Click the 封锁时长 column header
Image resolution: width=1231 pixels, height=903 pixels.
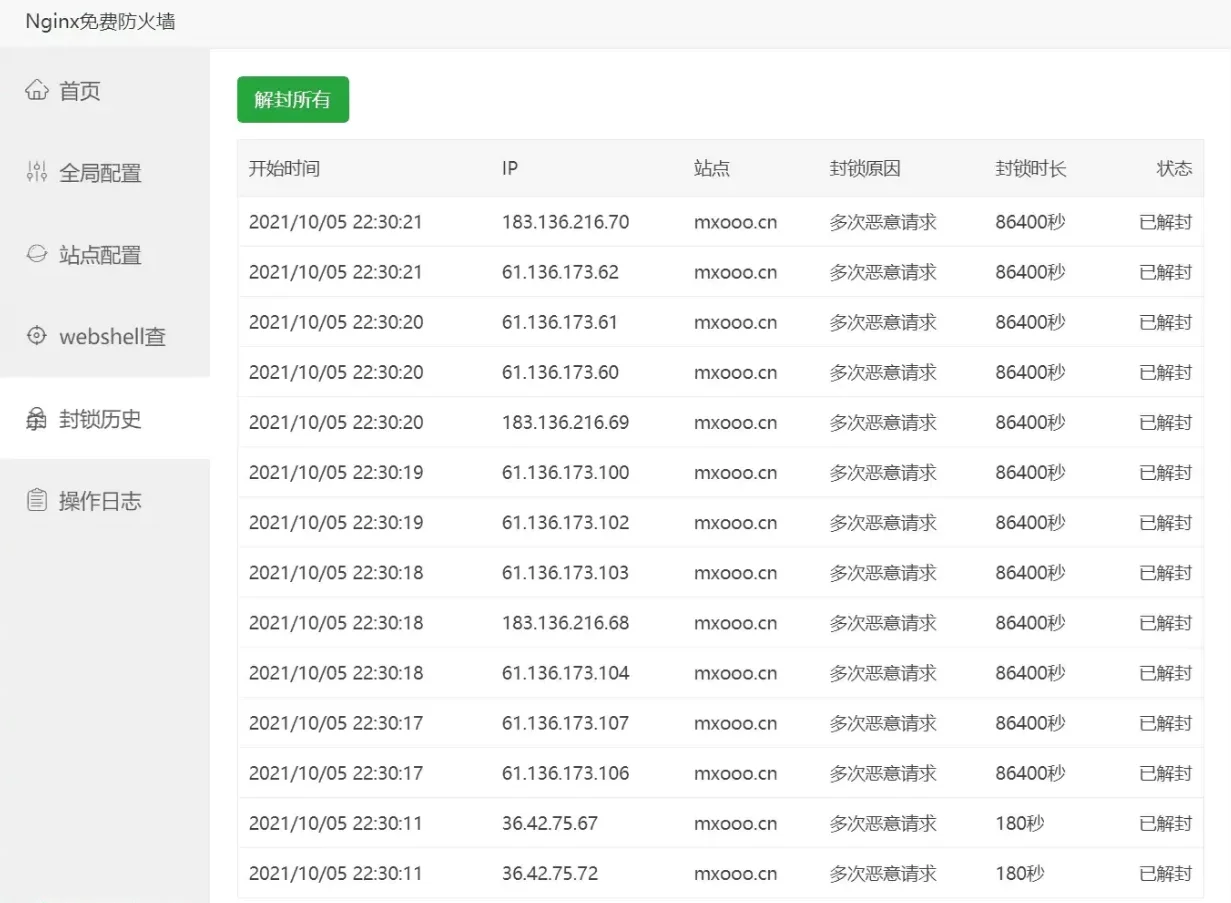(x=1030, y=168)
